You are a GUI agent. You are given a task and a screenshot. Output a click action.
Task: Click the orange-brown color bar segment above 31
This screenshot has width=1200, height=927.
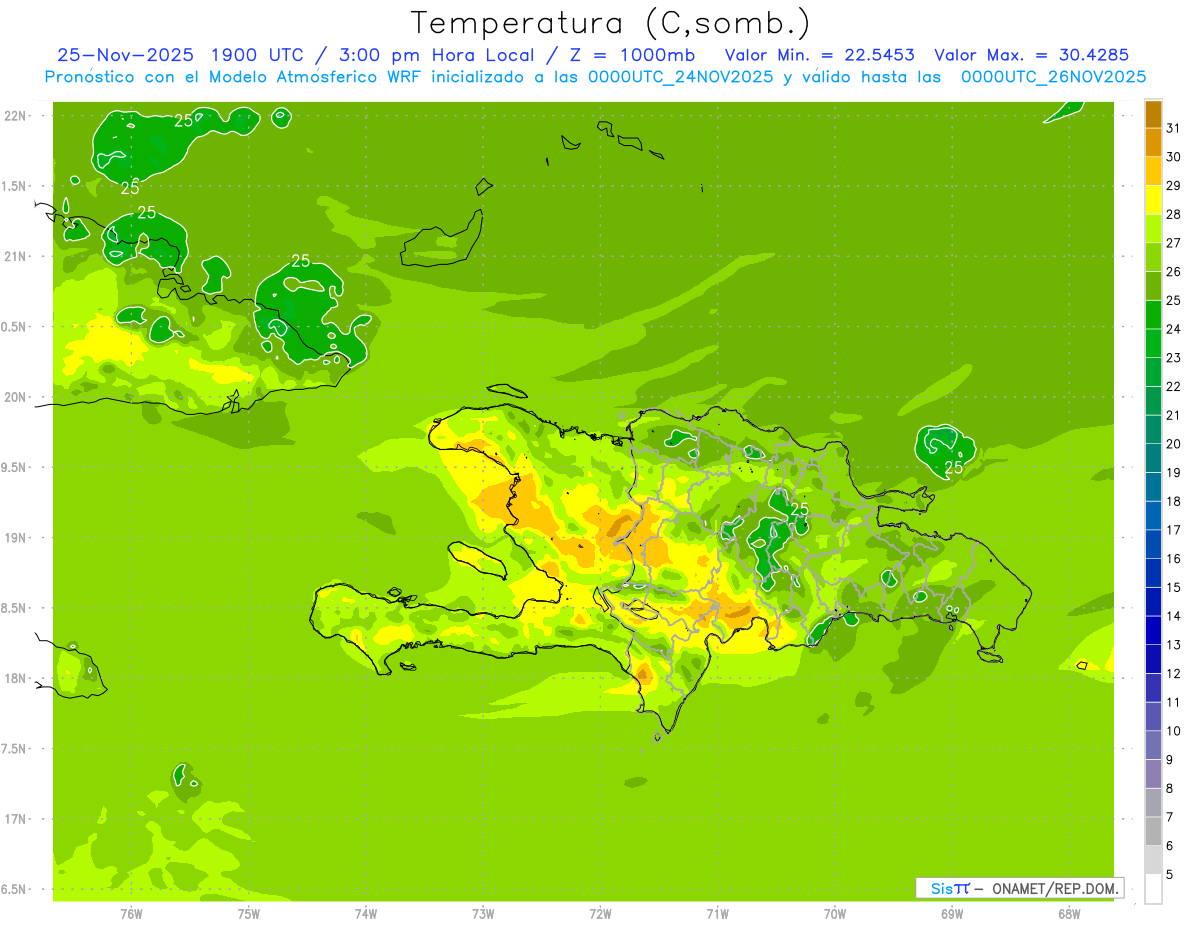click(1153, 114)
